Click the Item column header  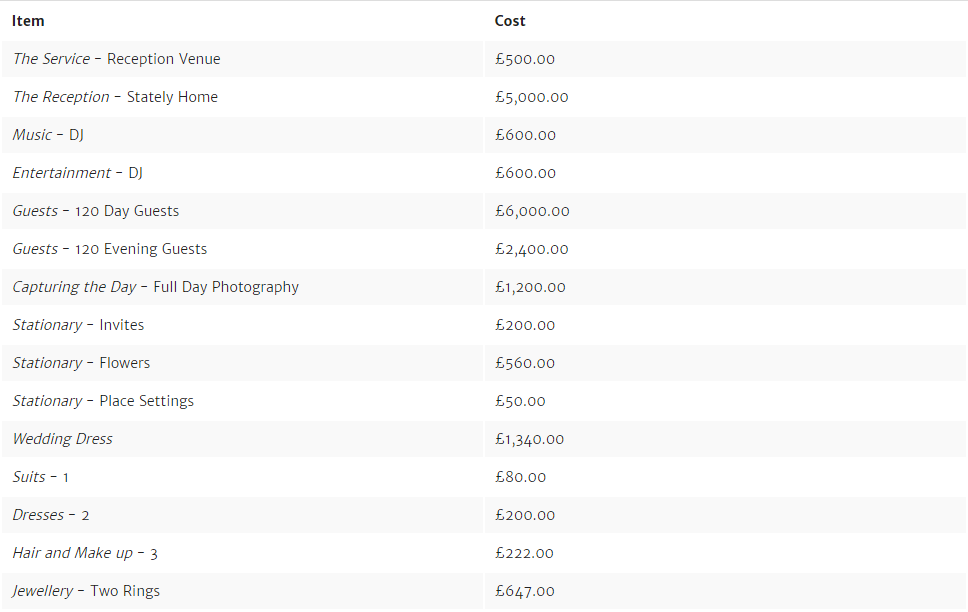click(x=28, y=21)
